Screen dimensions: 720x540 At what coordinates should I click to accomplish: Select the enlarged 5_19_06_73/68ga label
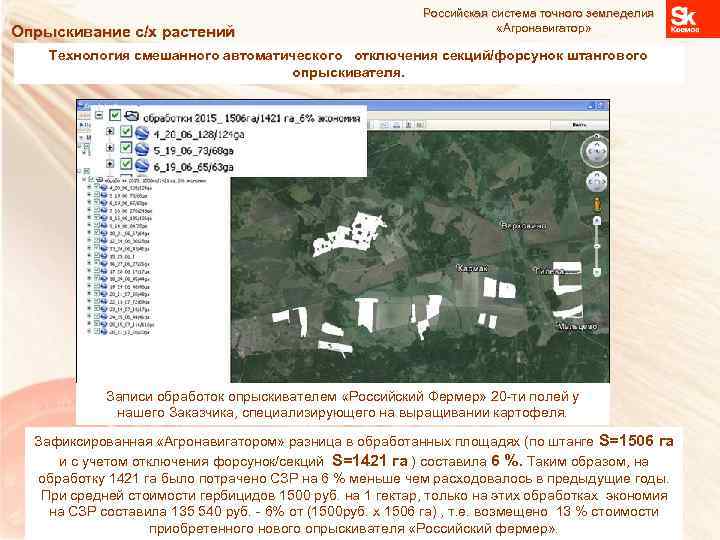pyautogui.click(x=193, y=151)
